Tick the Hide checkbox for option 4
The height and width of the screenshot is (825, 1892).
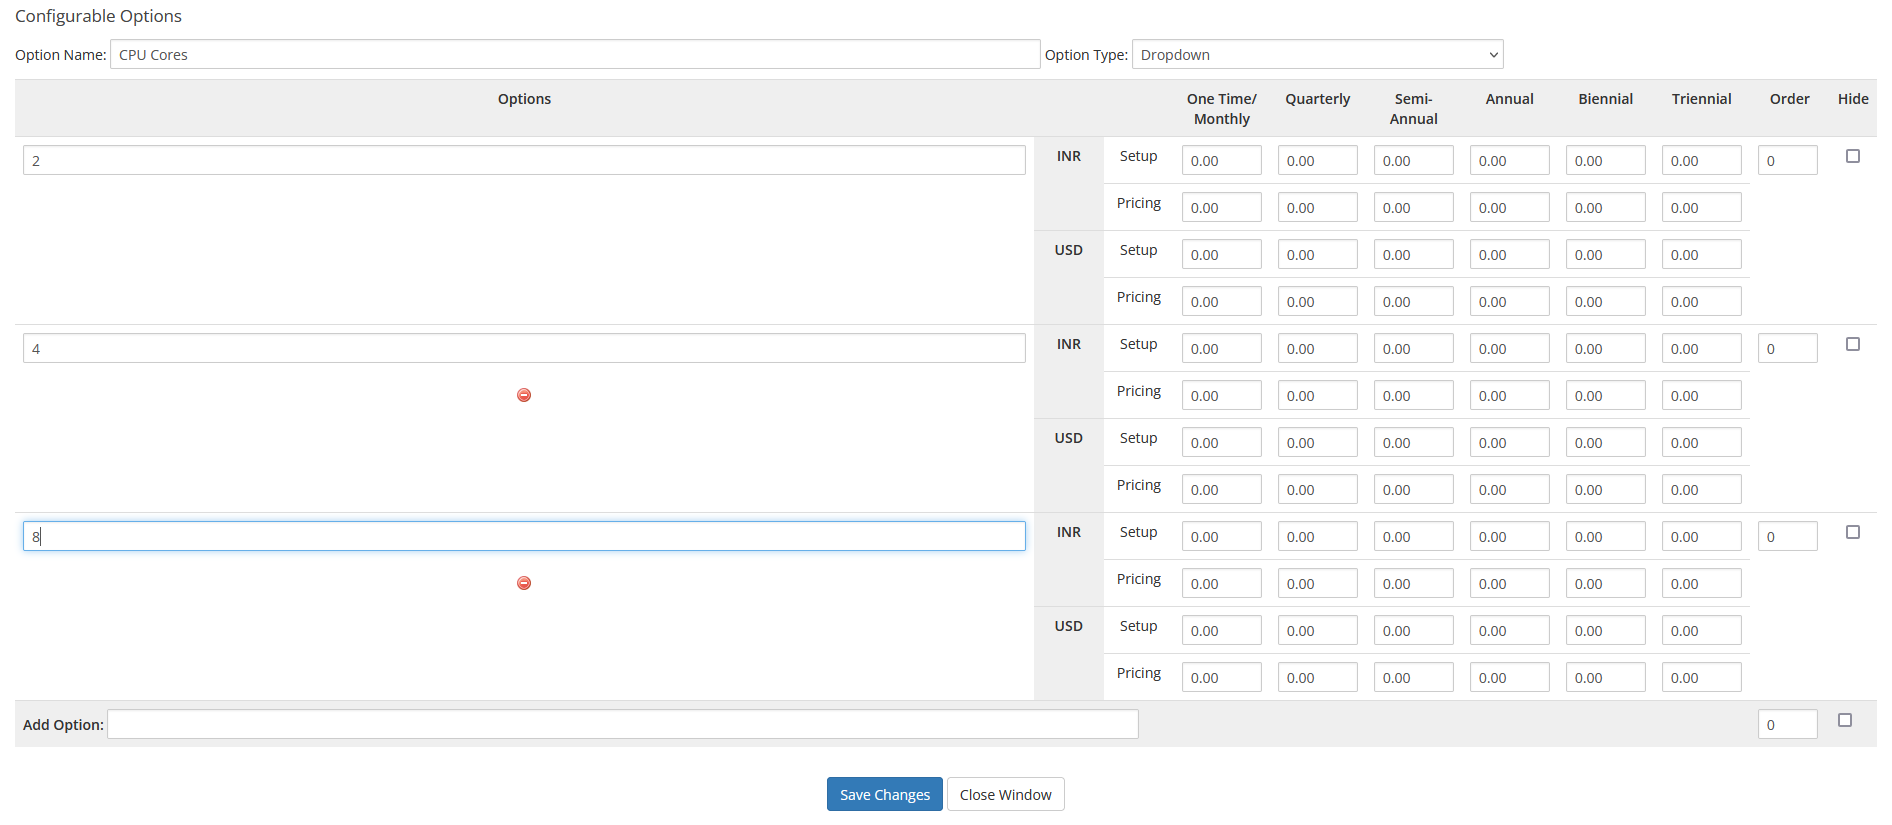[1853, 344]
